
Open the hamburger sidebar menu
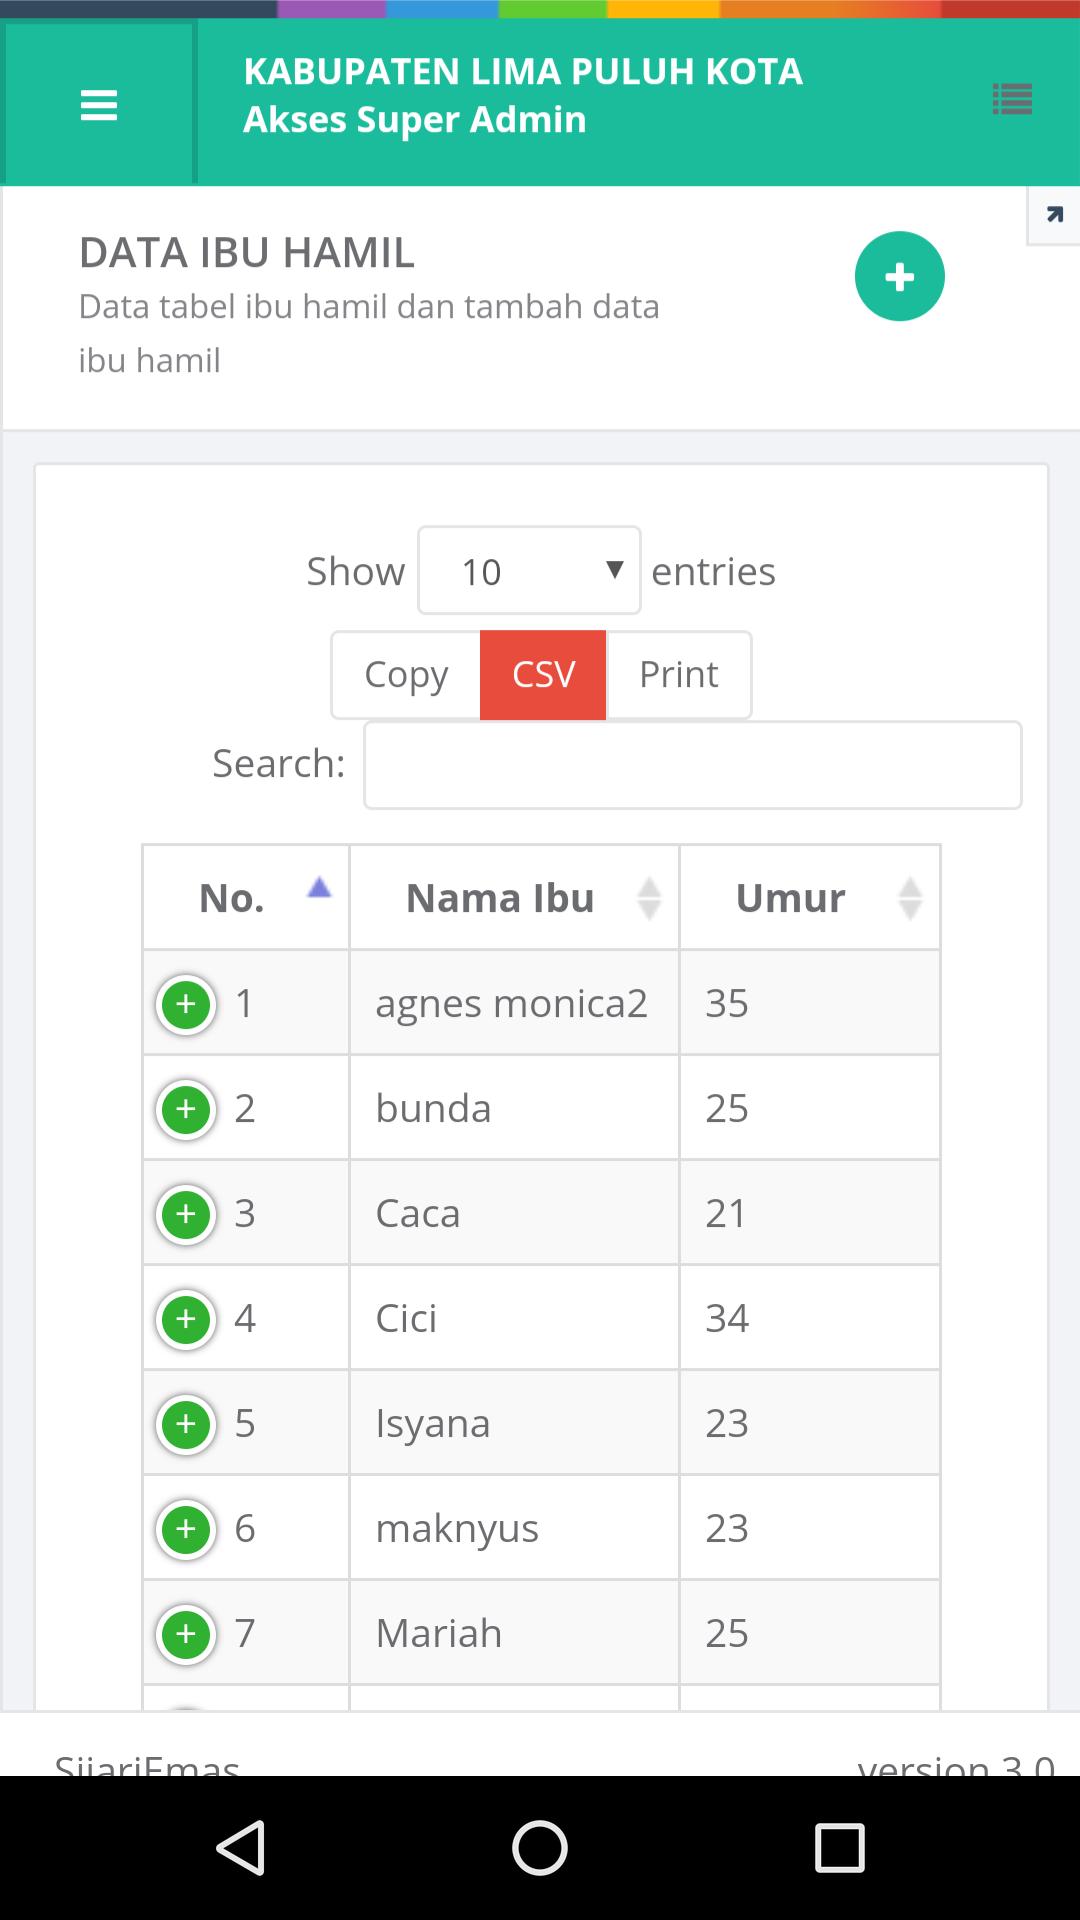coord(98,104)
